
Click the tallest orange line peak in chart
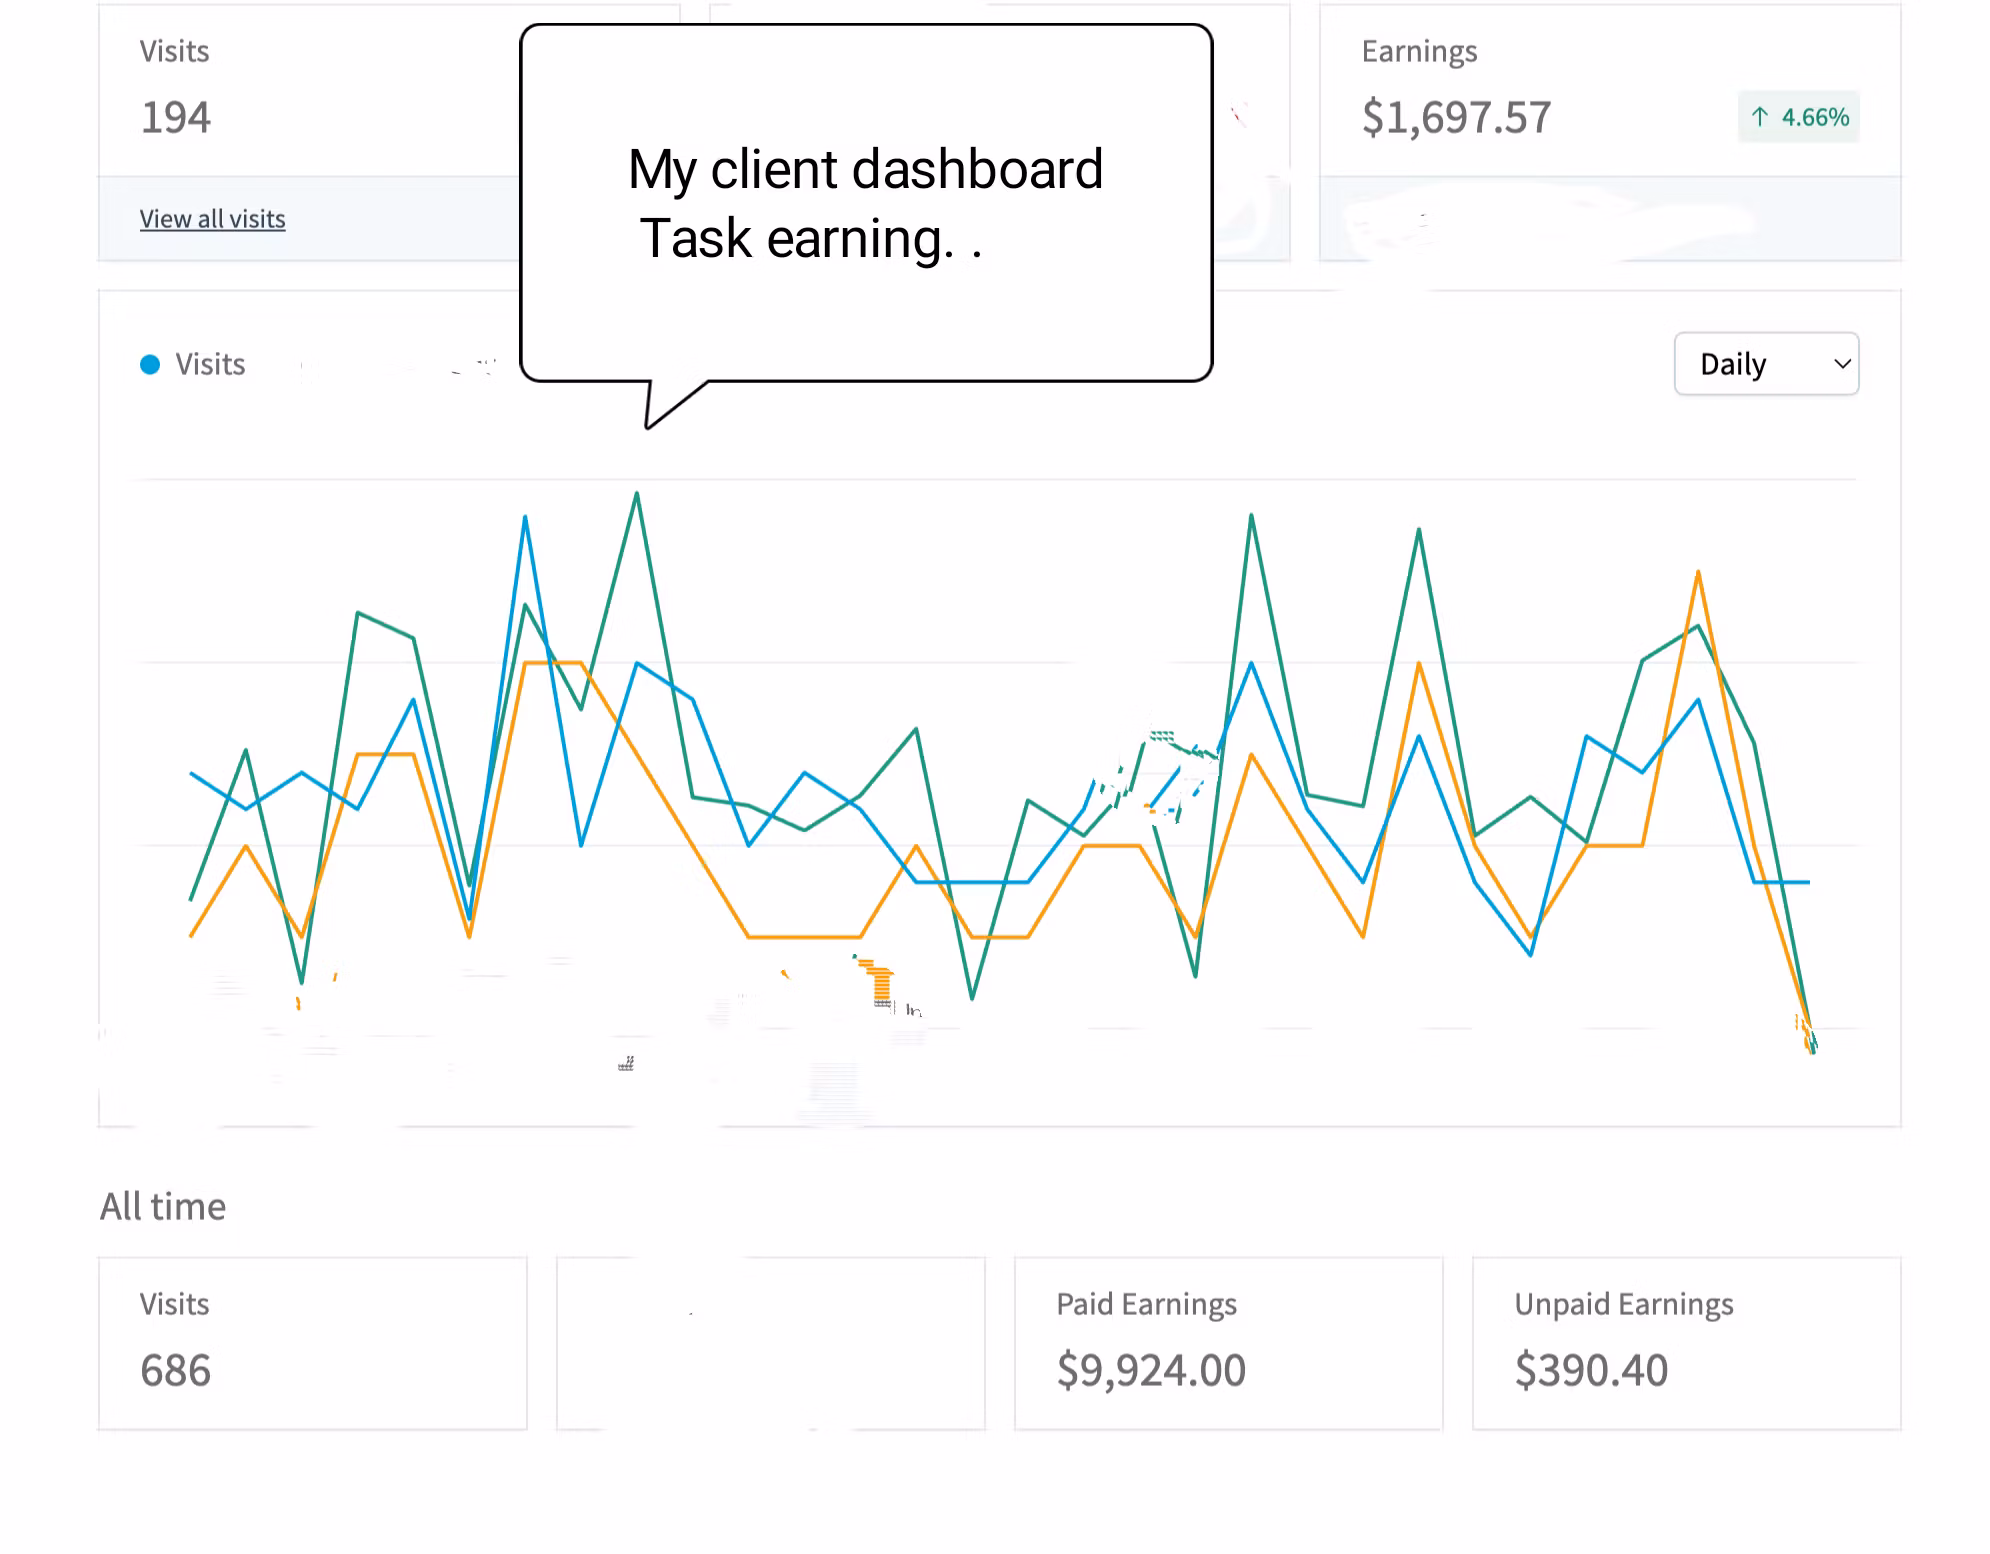[1698, 573]
